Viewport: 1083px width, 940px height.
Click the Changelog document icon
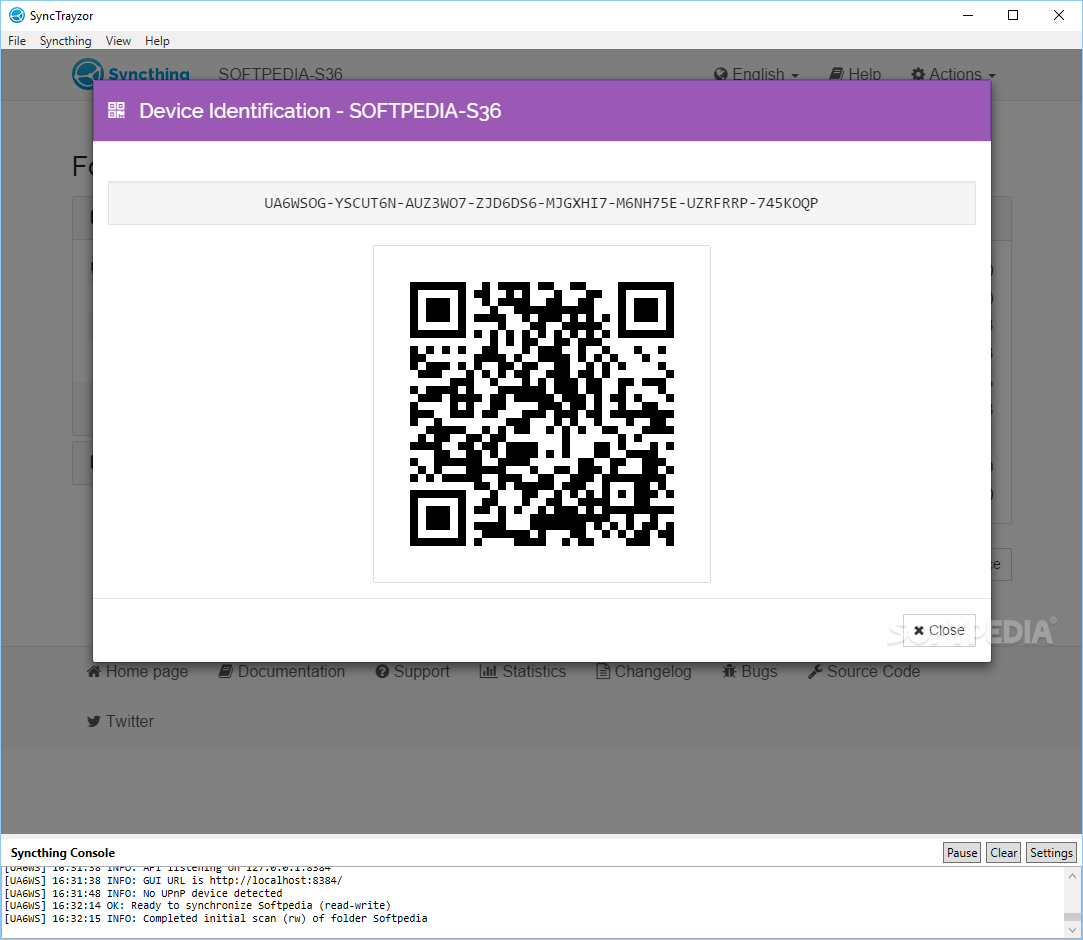[603, 671]
